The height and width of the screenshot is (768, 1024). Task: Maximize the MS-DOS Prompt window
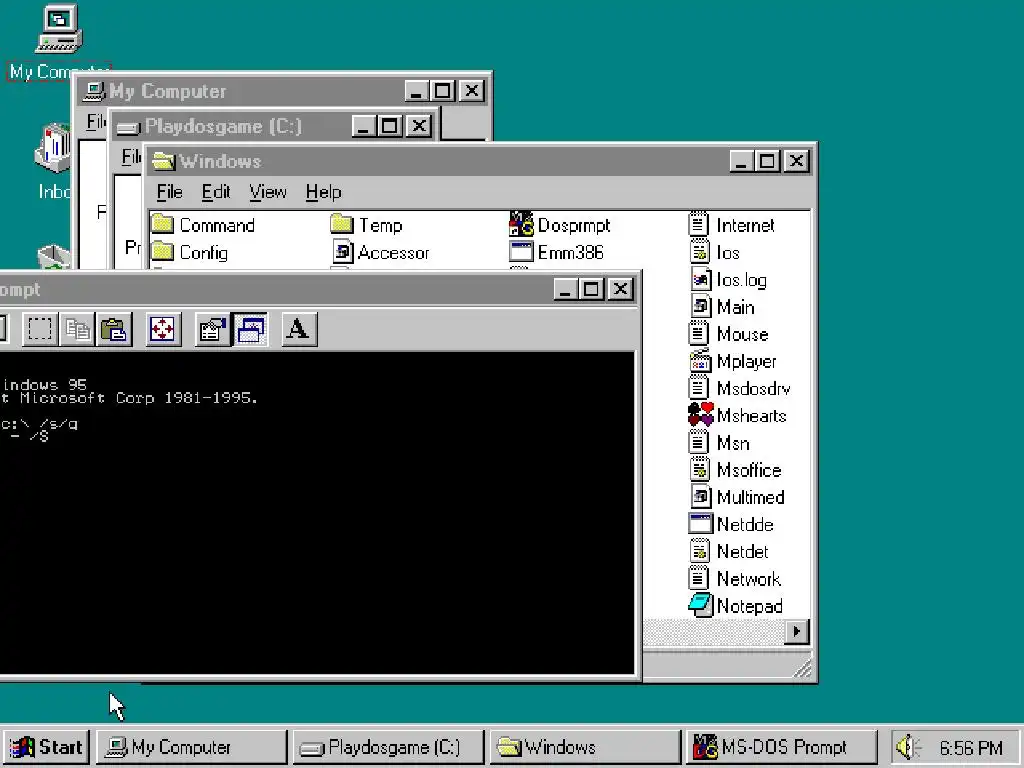[592, 289]
